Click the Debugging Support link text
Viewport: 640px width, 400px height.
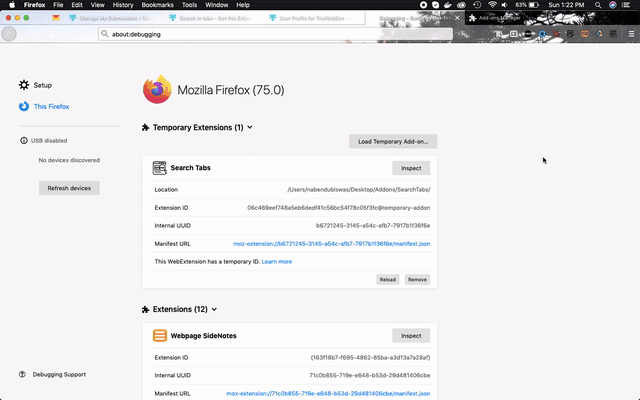[x=59, y=374]
